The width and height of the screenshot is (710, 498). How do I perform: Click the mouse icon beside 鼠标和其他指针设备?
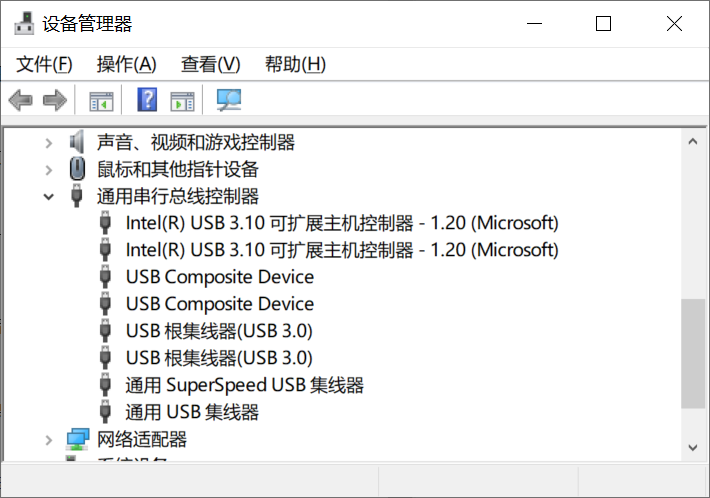[x=78, y=169]
